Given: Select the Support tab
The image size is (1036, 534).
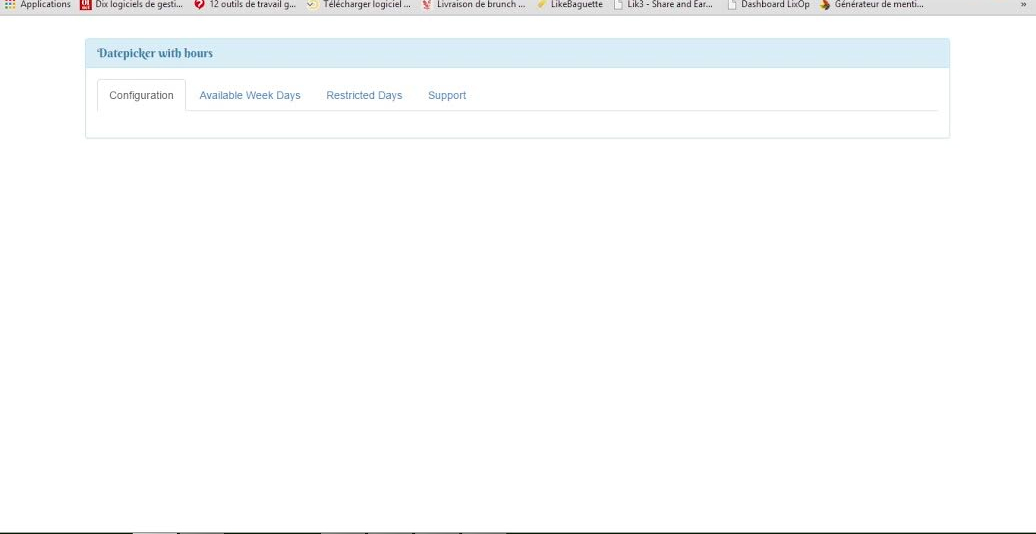Looking at the screenshot, I should click(x=447, y=95).
